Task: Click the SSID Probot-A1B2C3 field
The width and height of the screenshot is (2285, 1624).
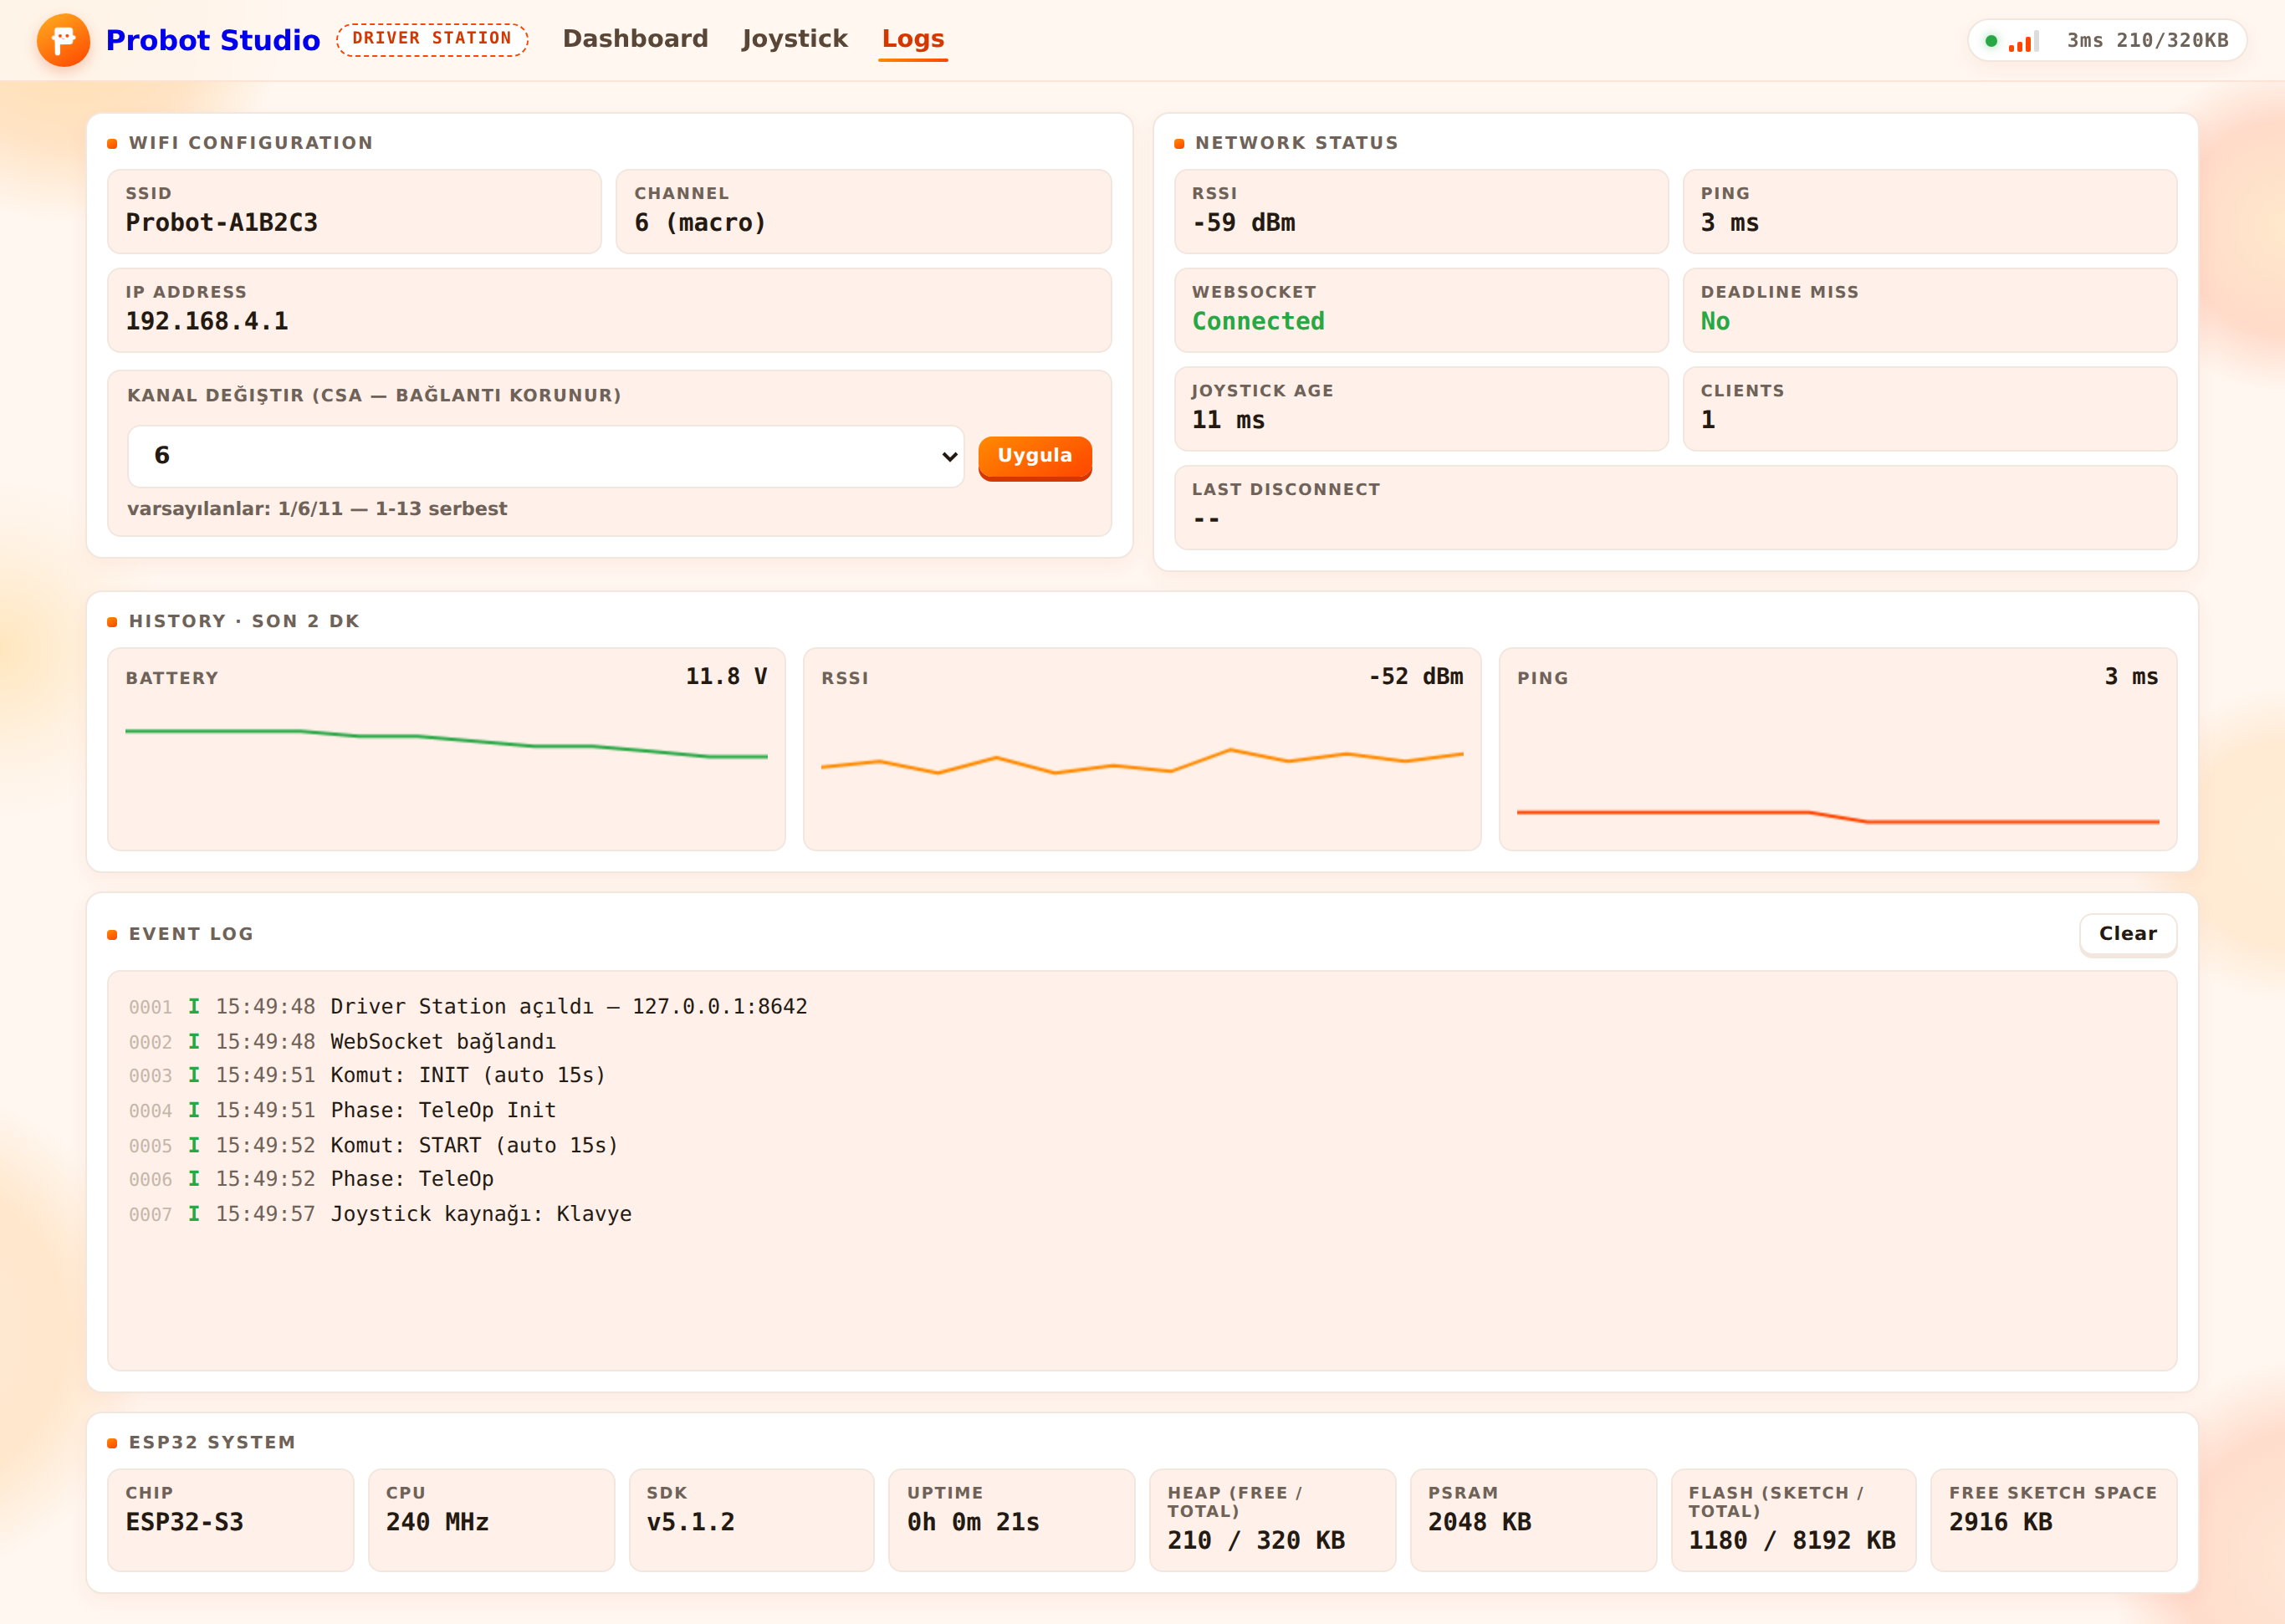Action: pos(354,211)
